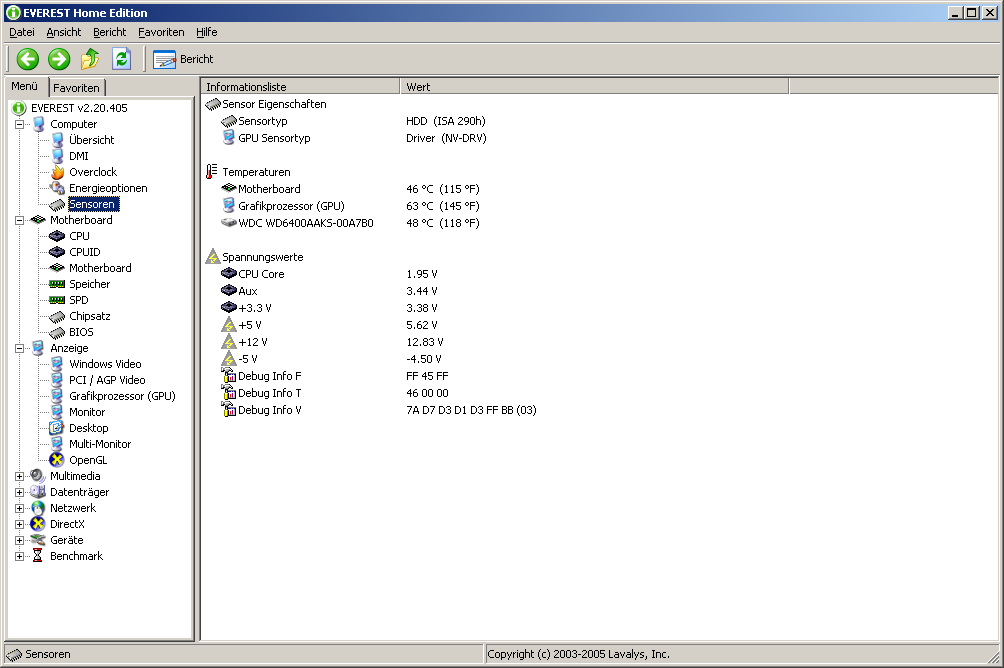The height and width of the screenshot is (668, 1004).
Task: Click the DMI icon in tree
Action: [x=58, y=156]
